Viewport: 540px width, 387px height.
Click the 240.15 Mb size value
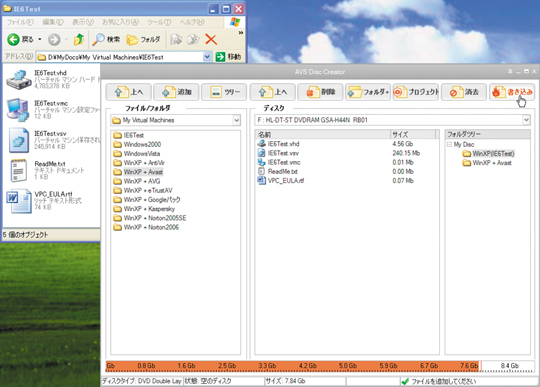pyautogui.click(x=406, y=153)
